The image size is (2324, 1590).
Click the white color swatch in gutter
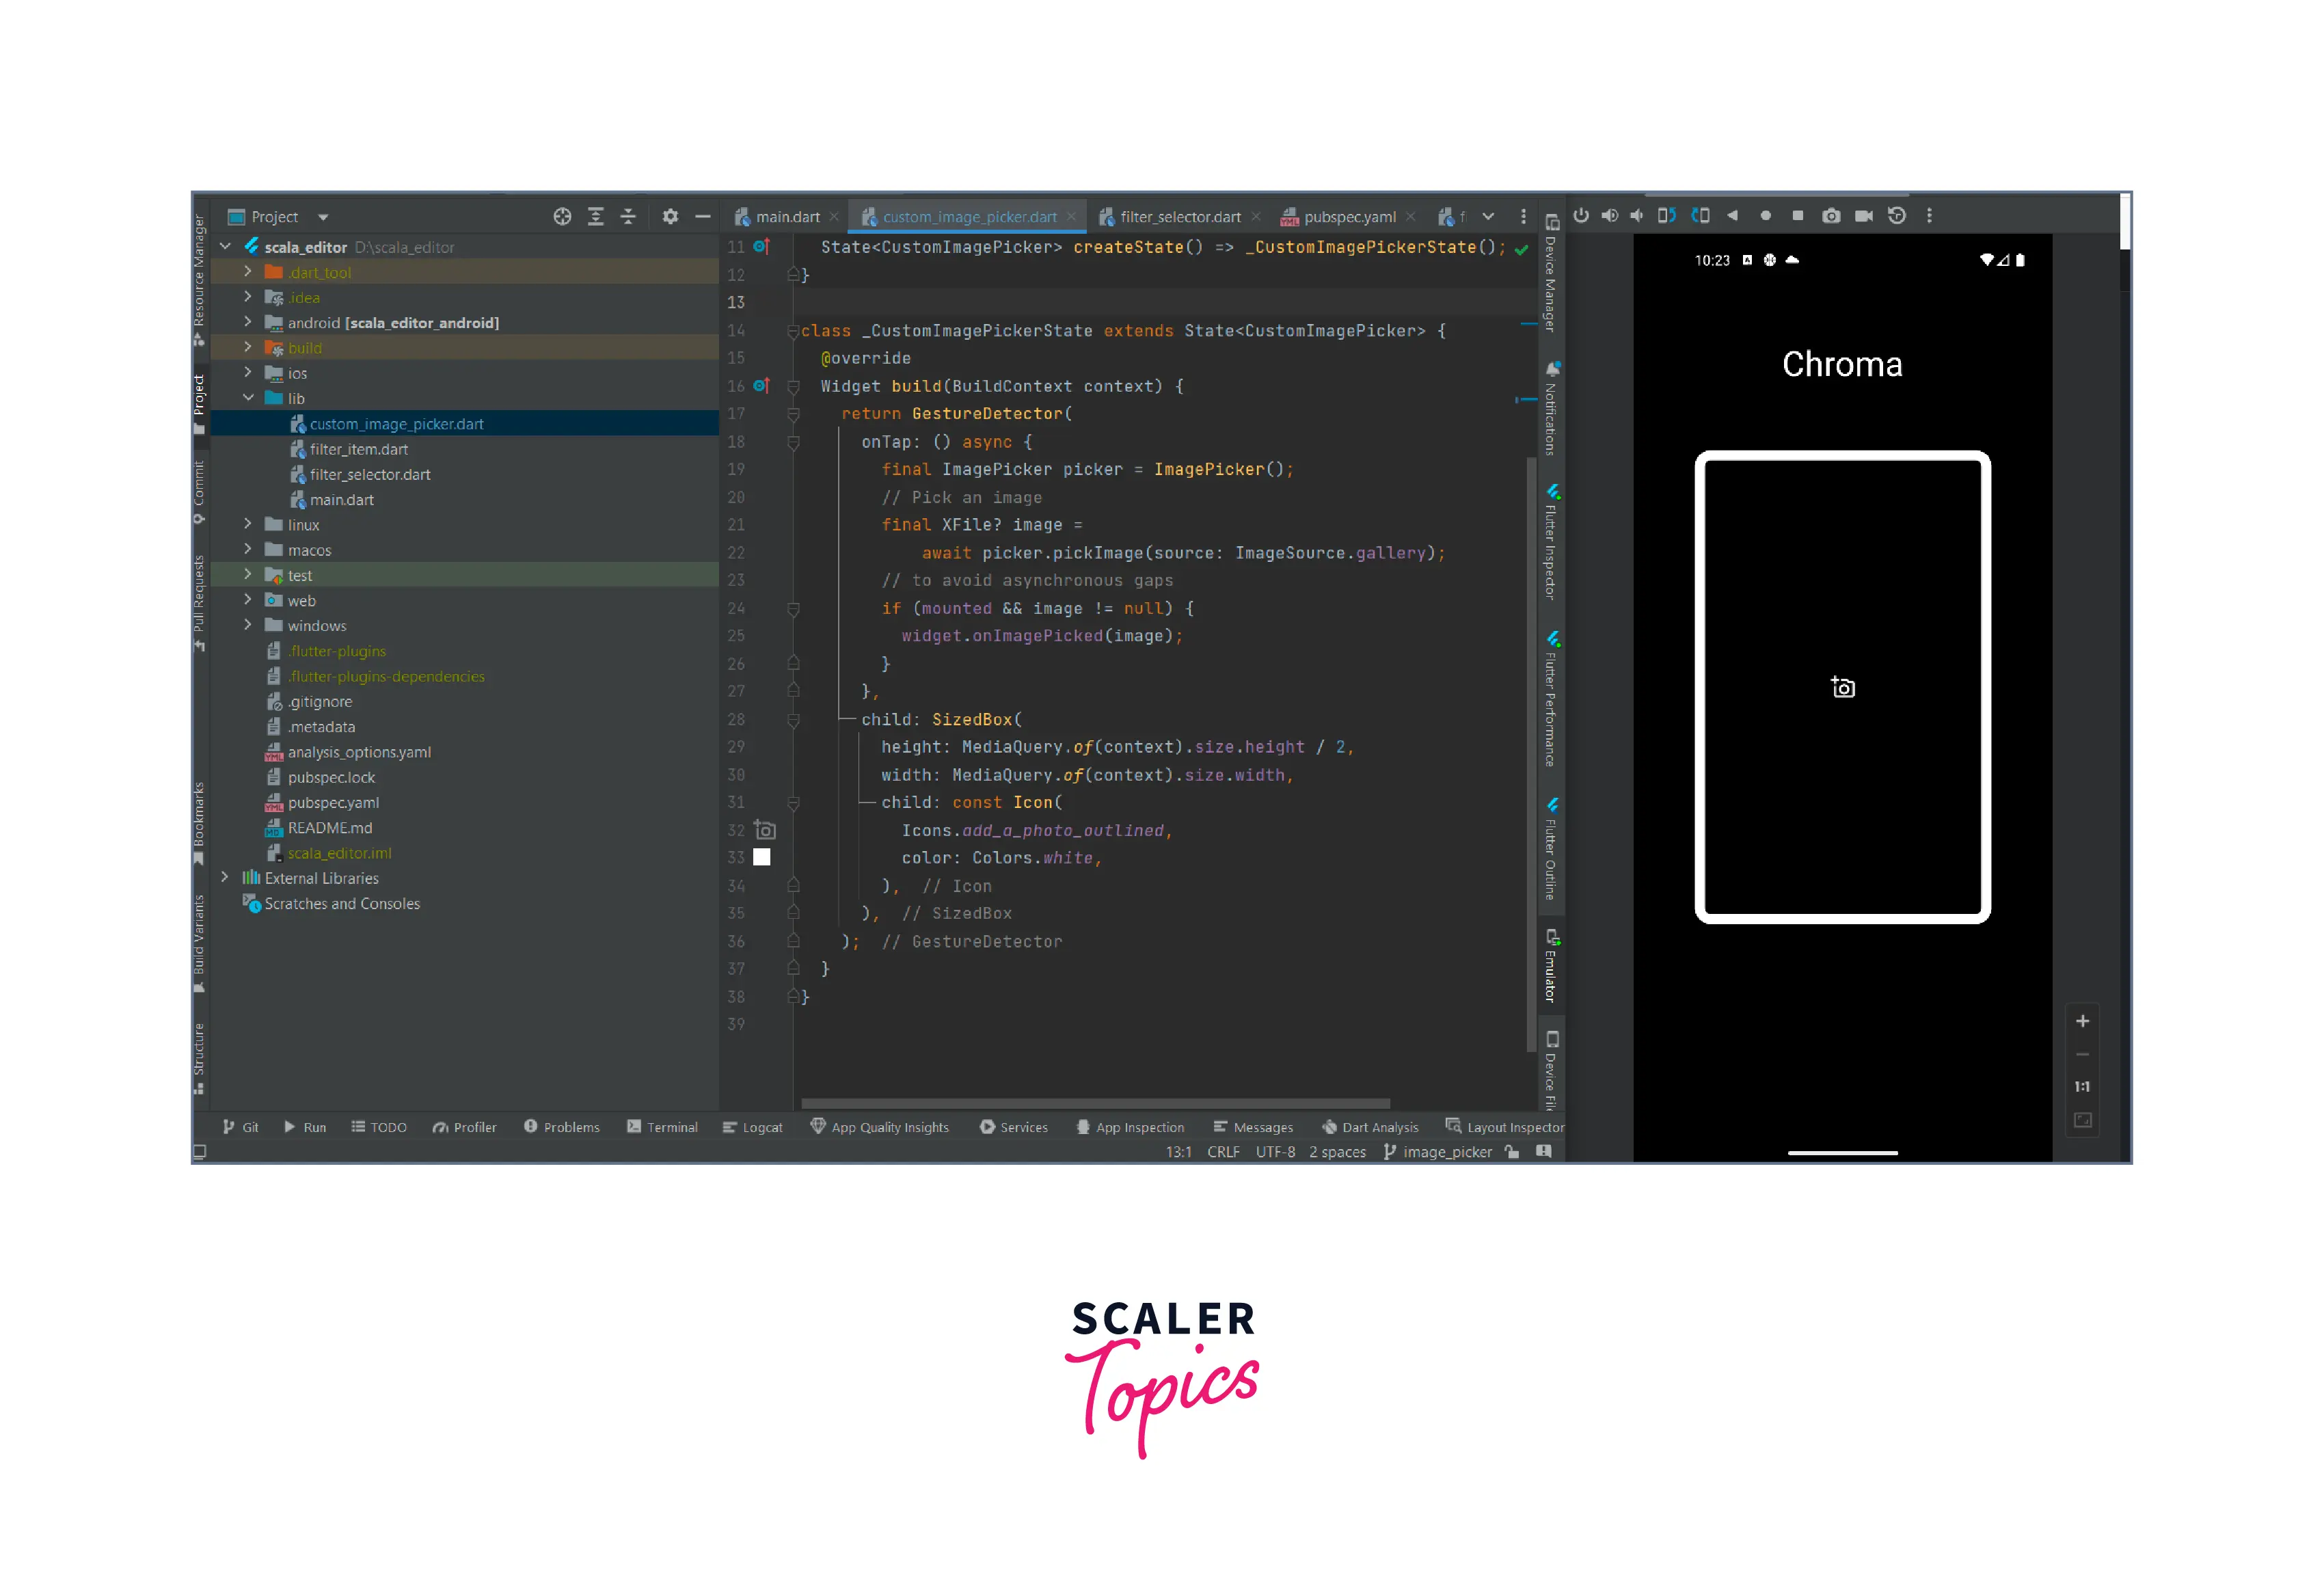point(762,857)
